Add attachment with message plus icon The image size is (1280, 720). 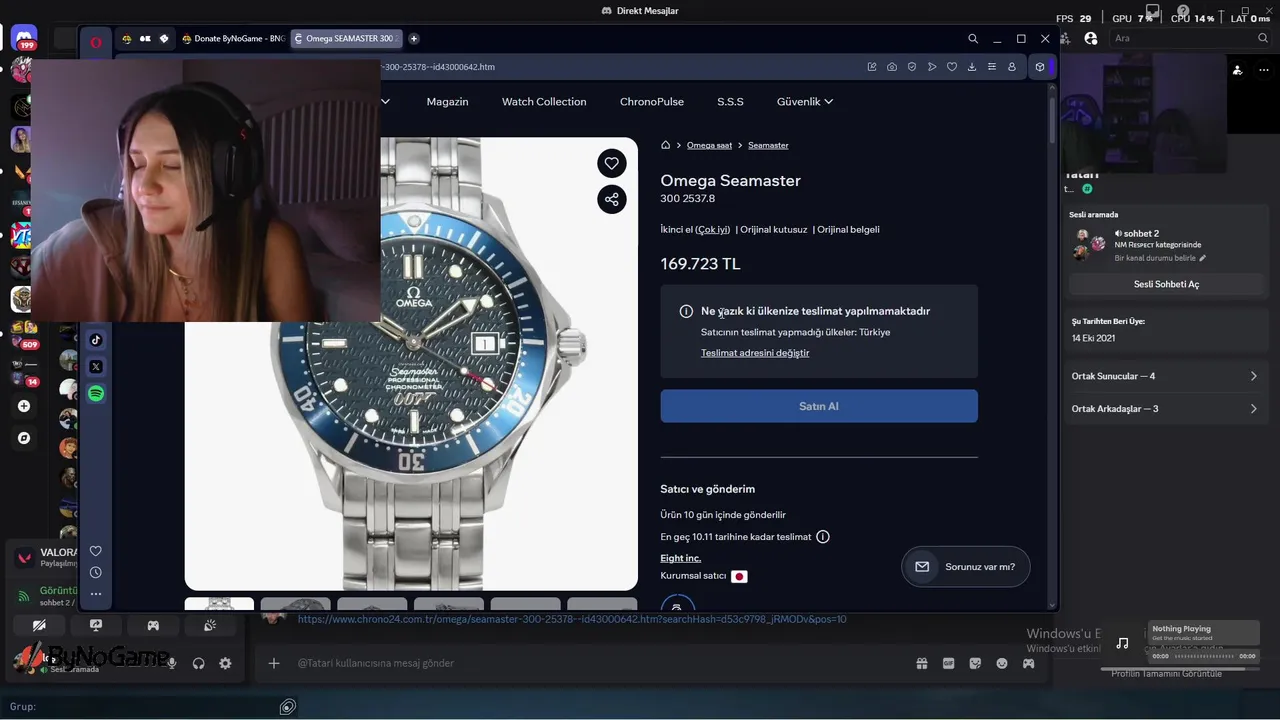(273, 663)
